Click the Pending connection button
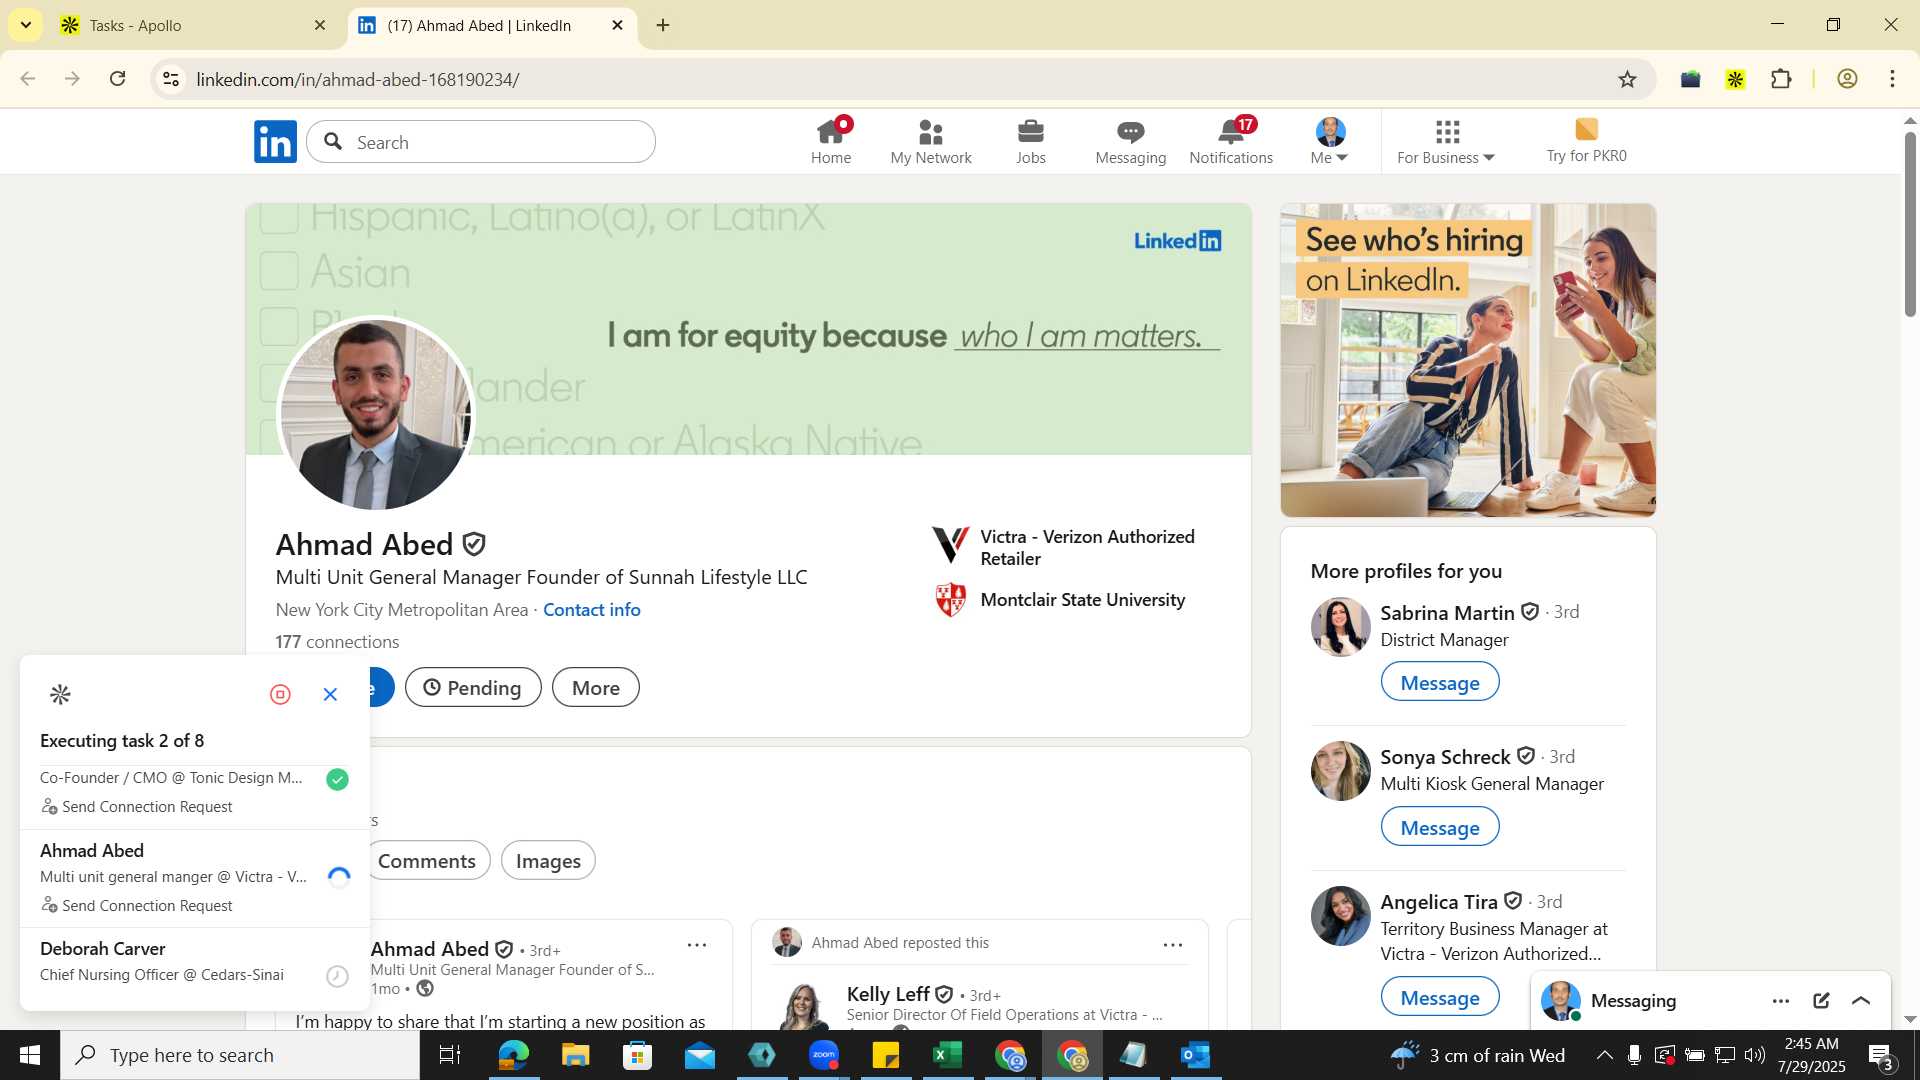The height and width of the screenshot is (1080, 1920). (x=473, y=687)
